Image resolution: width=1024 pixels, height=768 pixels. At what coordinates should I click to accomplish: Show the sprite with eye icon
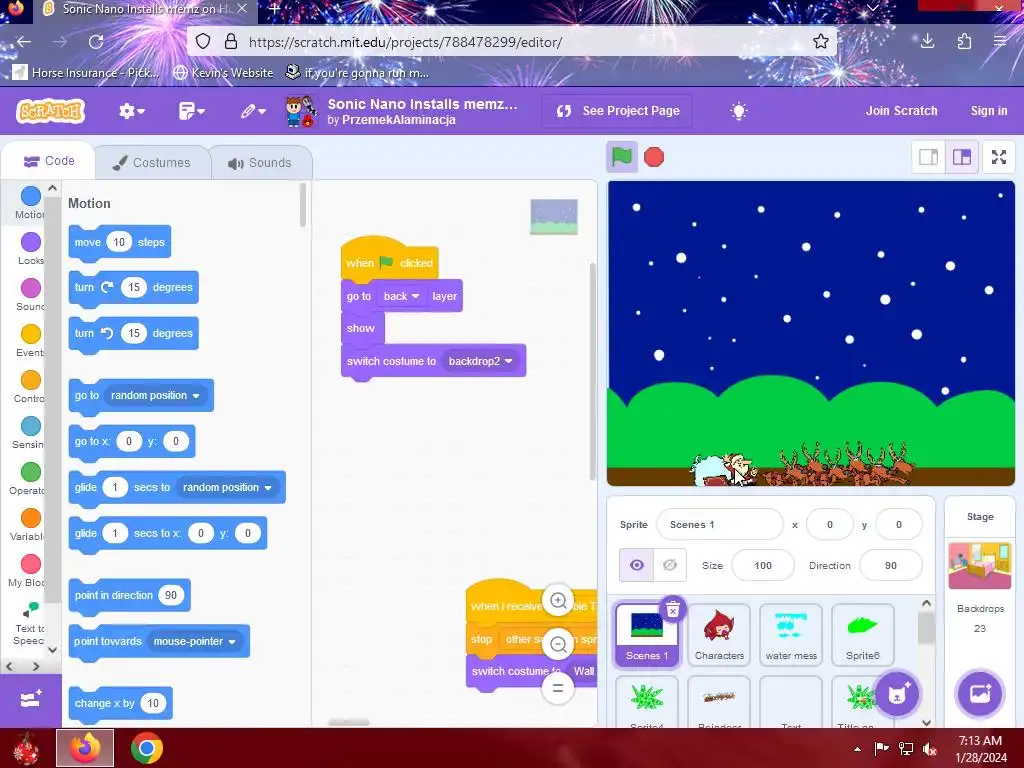[x=637, y=565]
